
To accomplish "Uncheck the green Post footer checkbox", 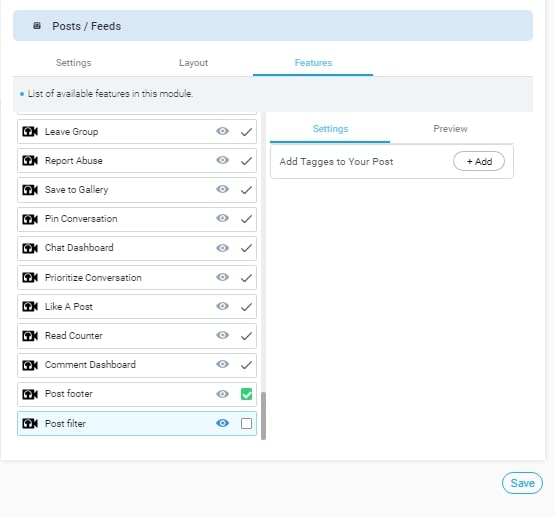I will [246, 394].
